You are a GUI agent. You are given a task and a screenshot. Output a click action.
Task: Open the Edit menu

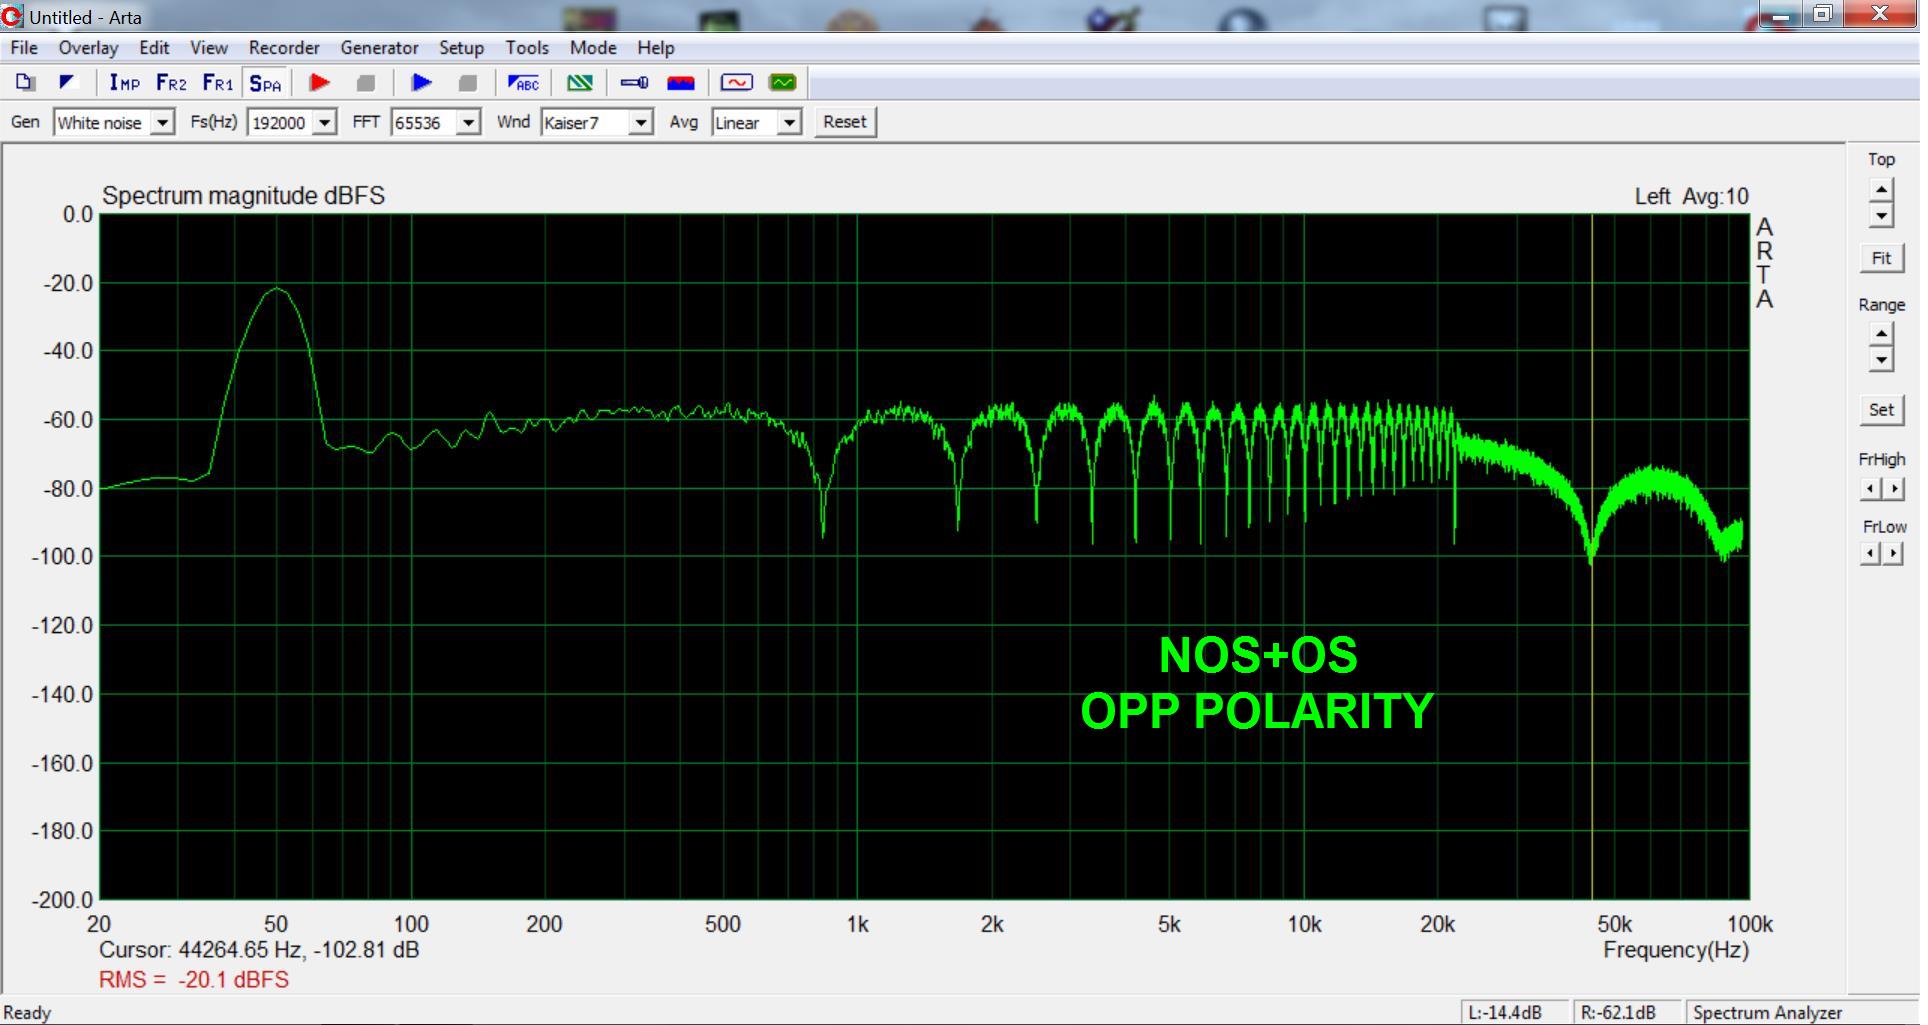pyautogui.click(x=154, y=48)
